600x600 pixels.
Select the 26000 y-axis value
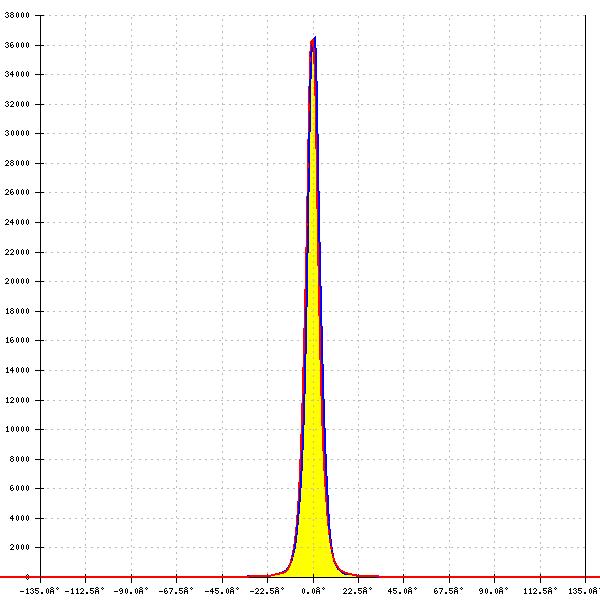pos(17,192)
